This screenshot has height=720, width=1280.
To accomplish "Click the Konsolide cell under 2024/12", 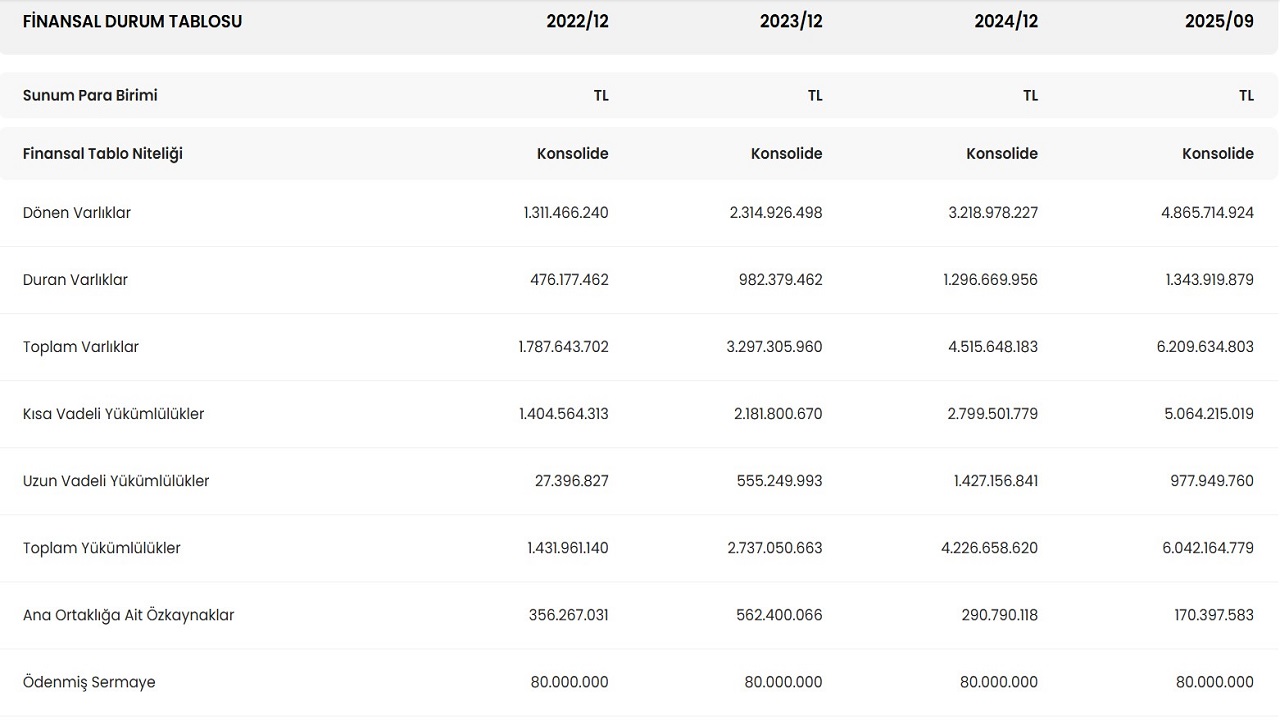I will pyautogui.click(x=1001, y=154).
